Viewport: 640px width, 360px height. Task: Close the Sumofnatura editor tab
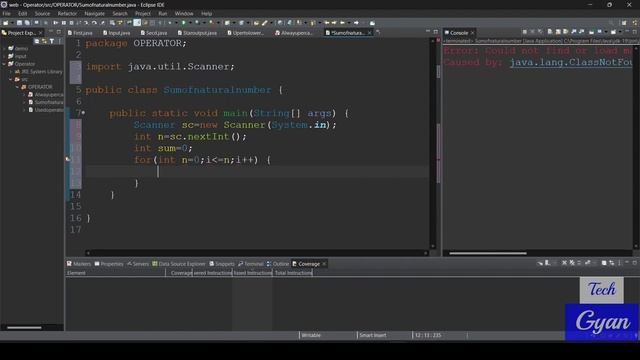click(x=370, y=33)
